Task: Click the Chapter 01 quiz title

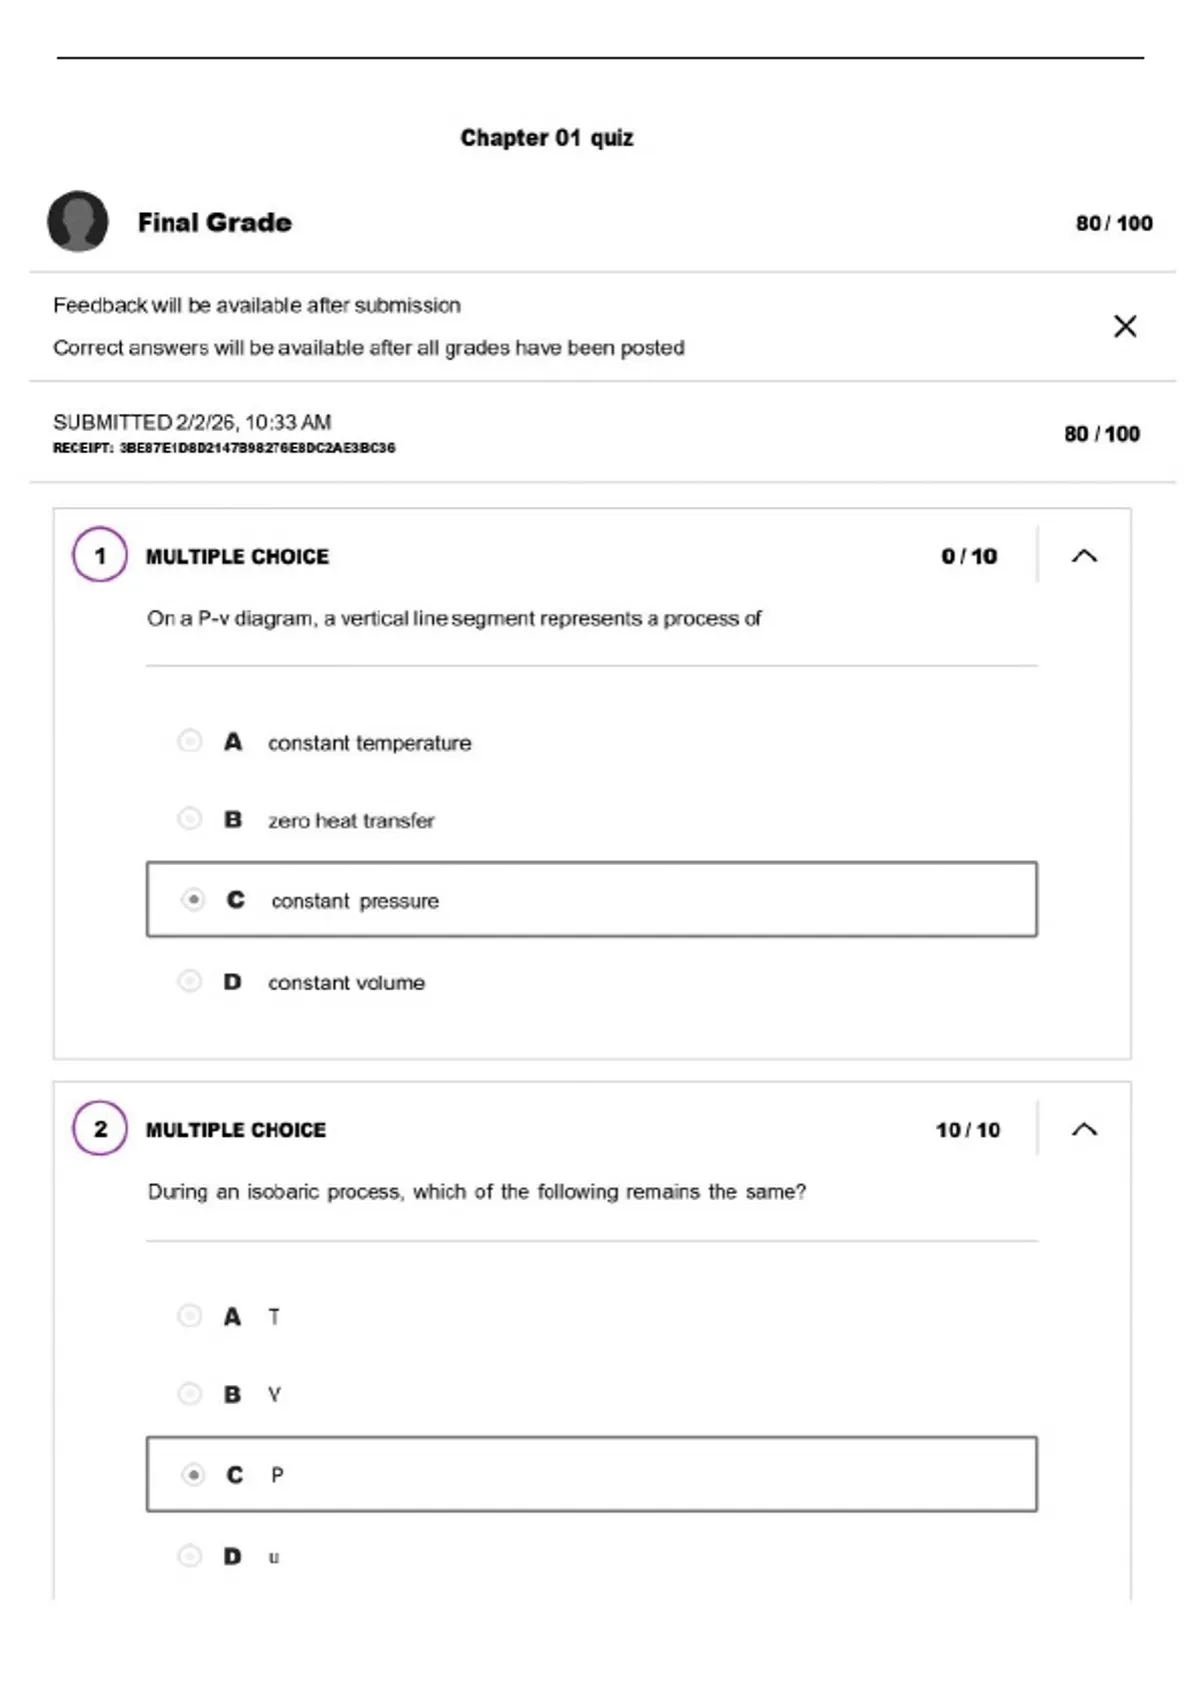Action: click(547, 138)
